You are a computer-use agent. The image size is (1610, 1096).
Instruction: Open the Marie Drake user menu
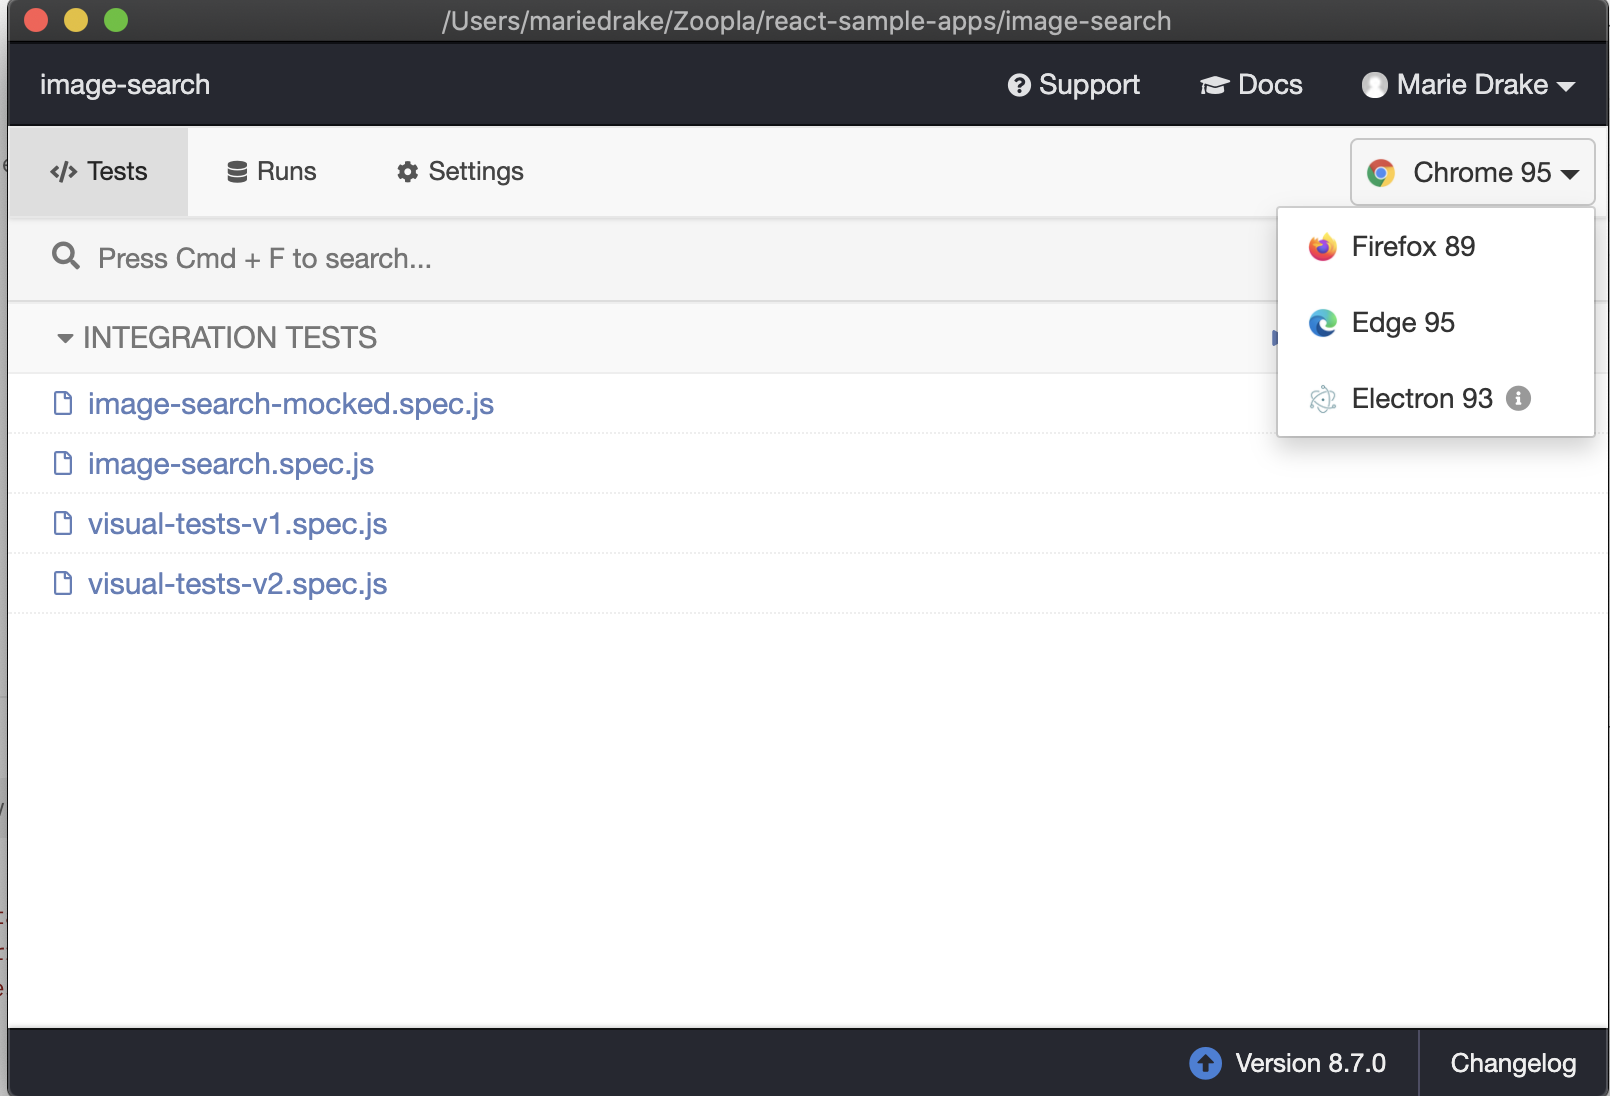click(1468, 85)
